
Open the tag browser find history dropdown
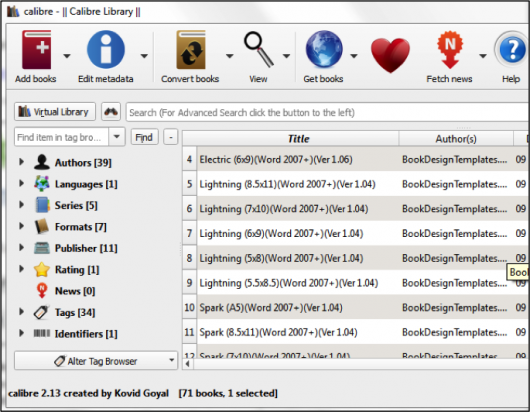coord(117,137)
